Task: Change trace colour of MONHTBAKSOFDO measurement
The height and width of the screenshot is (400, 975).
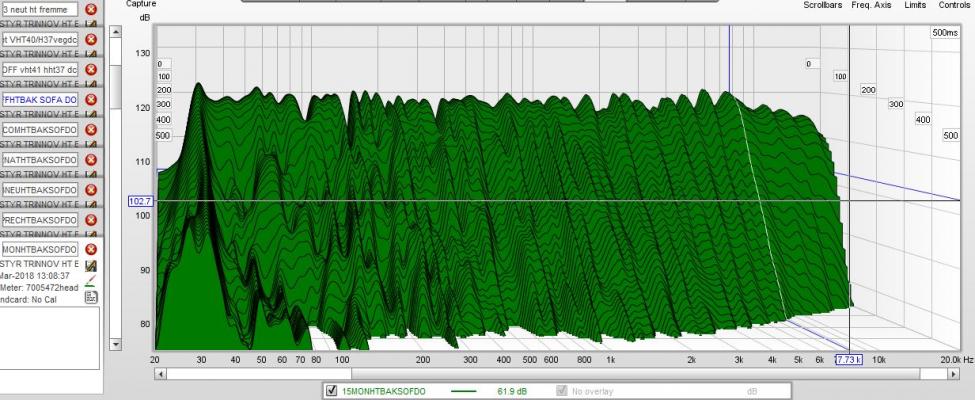Action: (x=91, y=281)
